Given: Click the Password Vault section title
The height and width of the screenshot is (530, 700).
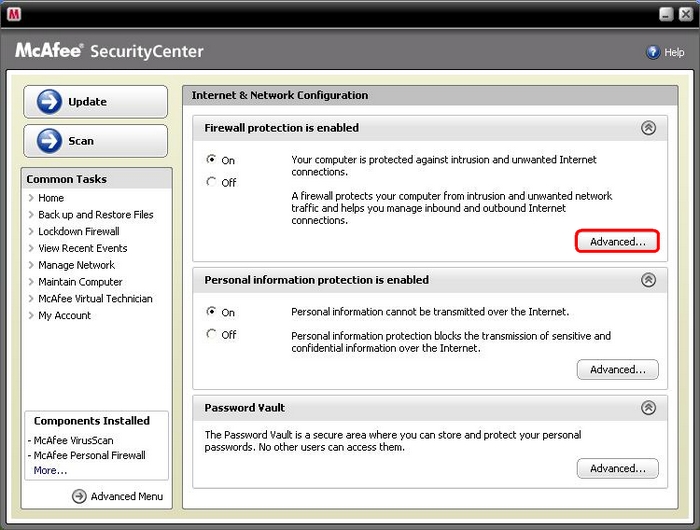Looking at the screenshot, I should click(245, 408).
